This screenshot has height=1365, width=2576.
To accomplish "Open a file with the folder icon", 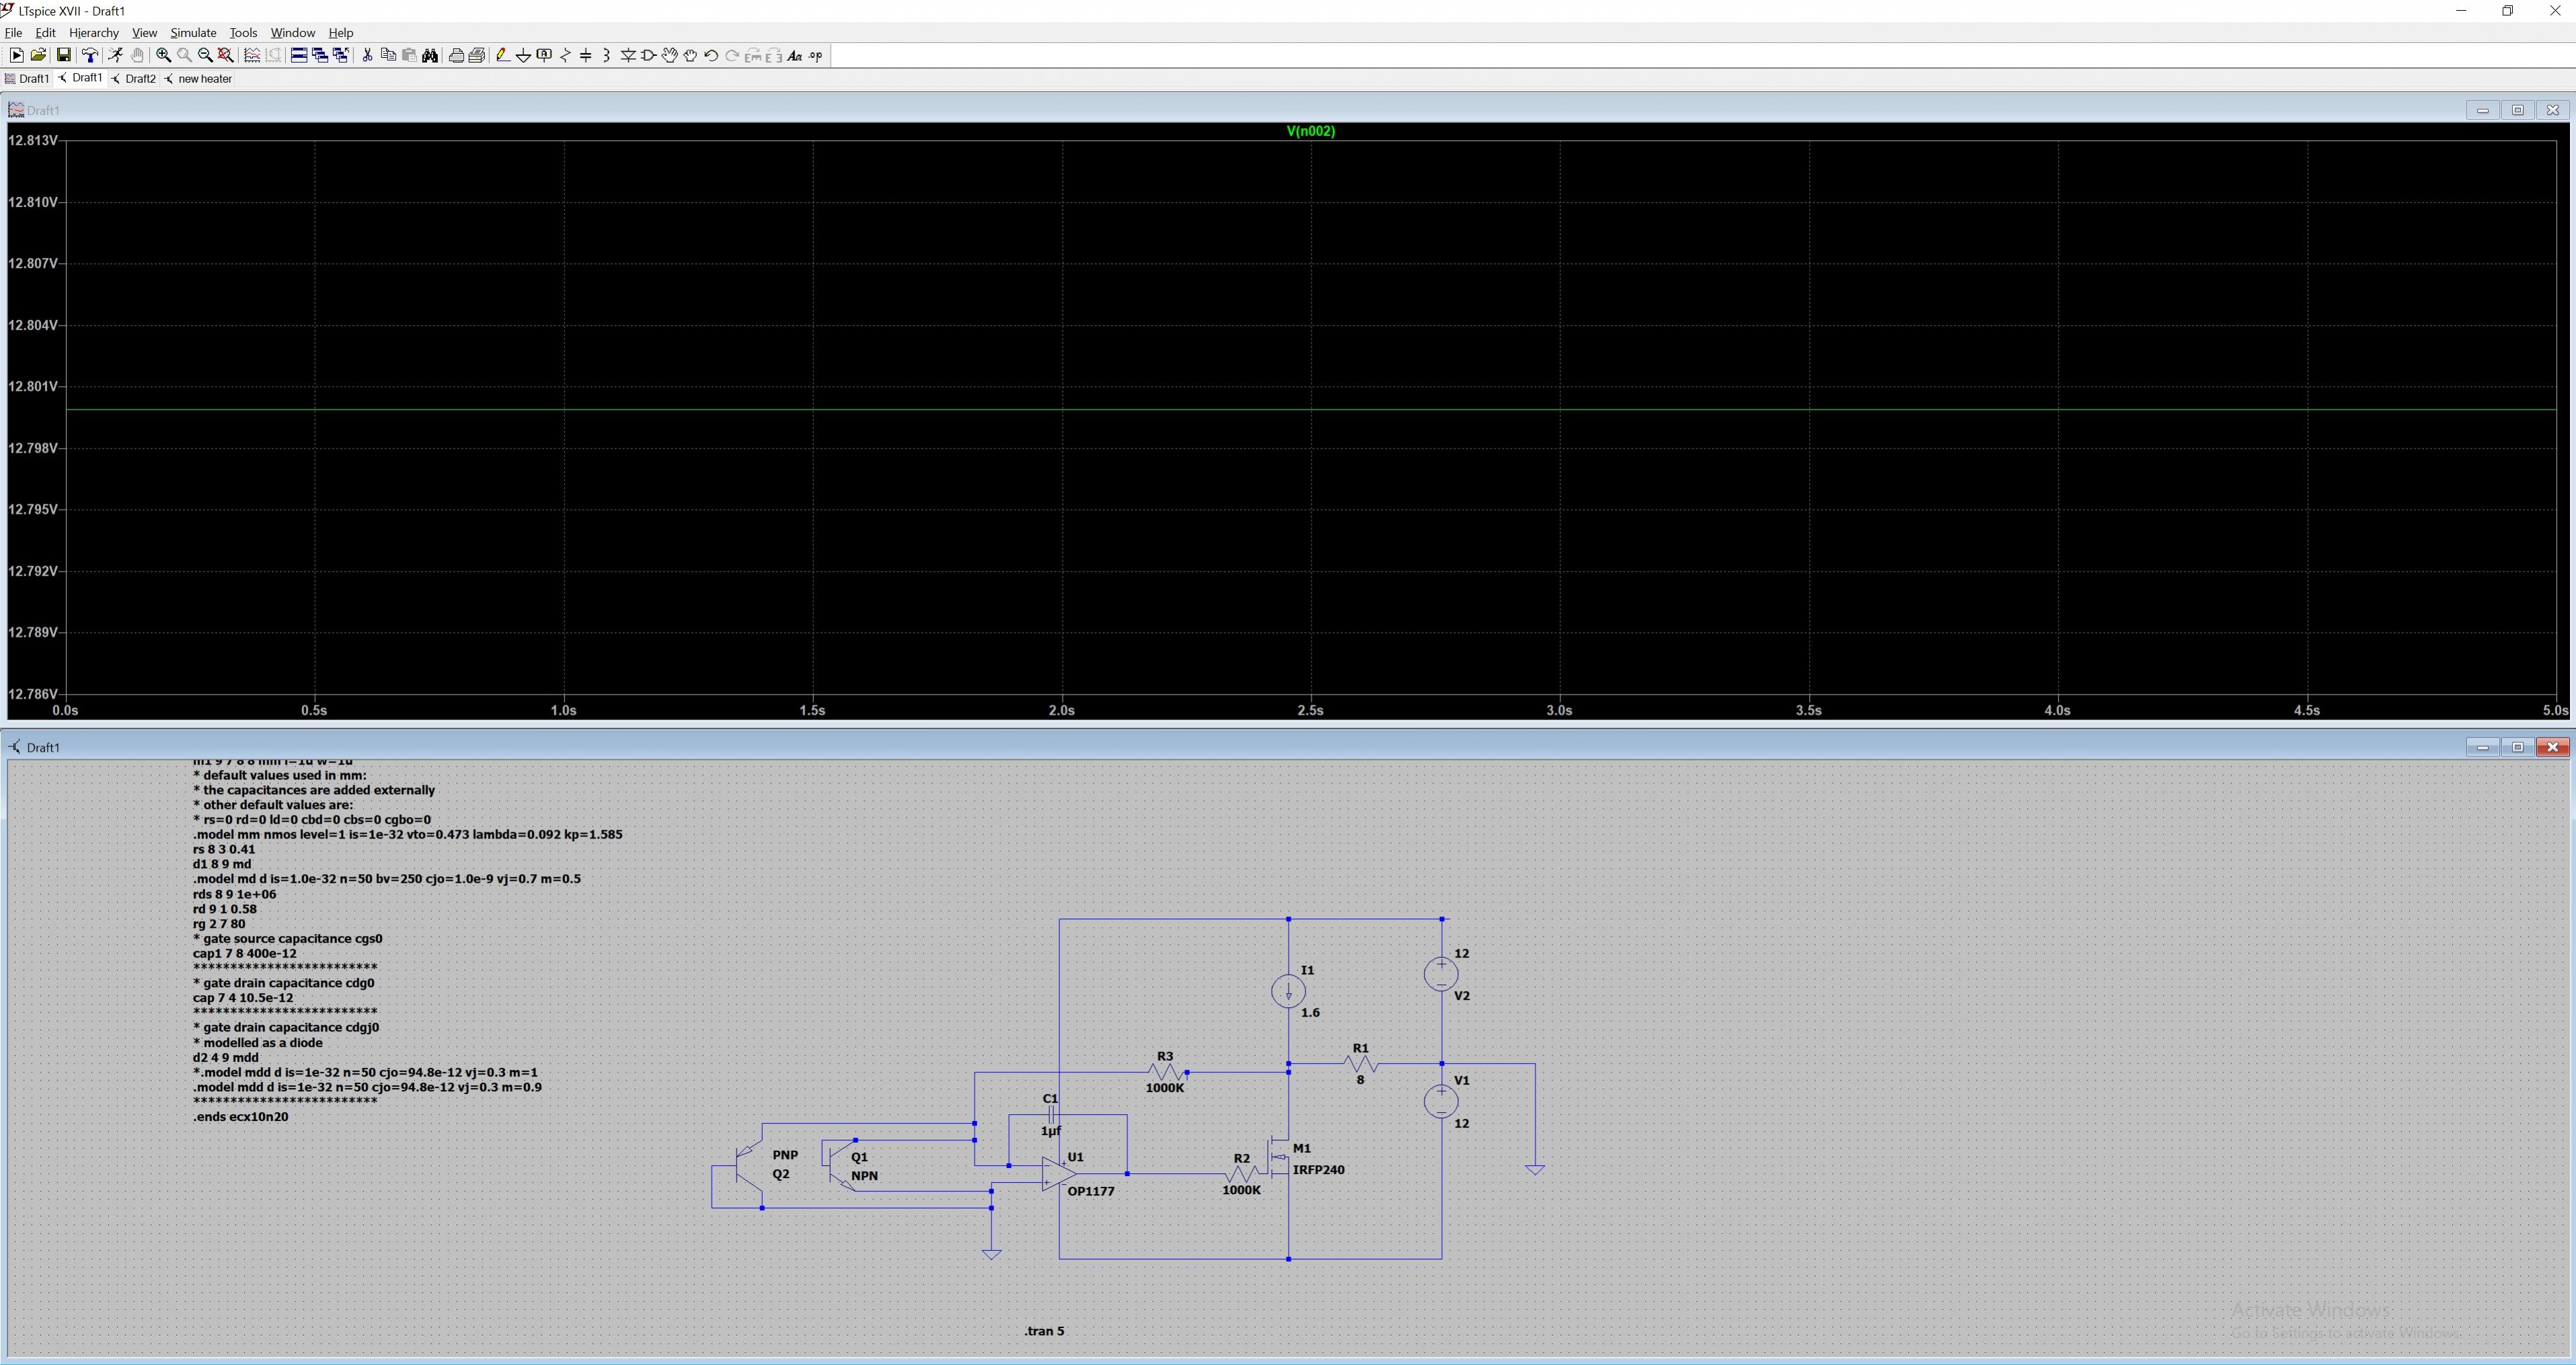I will pos(38,56).
